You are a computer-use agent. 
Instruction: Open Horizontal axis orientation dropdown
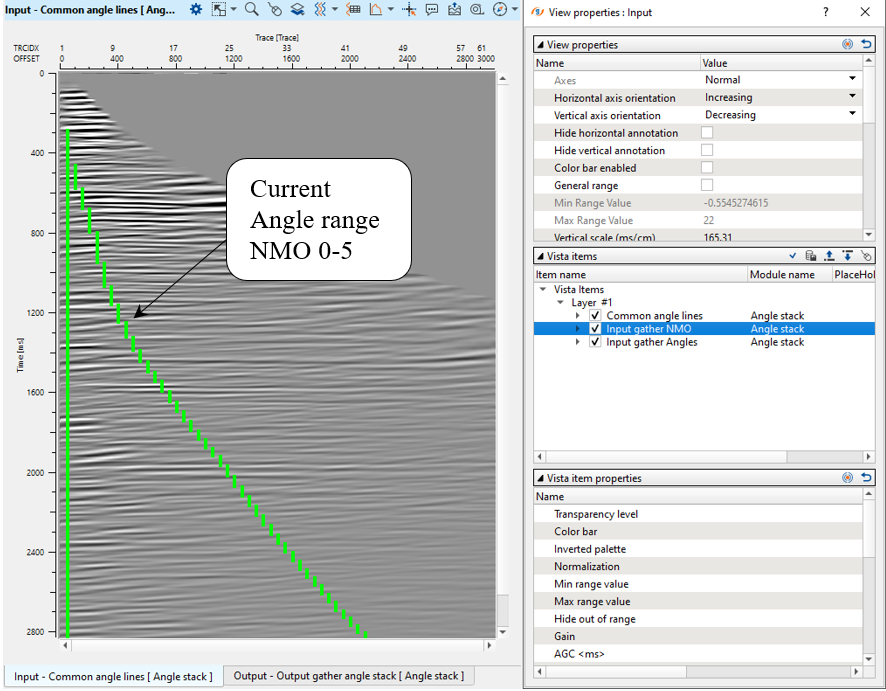click(852, 97)
